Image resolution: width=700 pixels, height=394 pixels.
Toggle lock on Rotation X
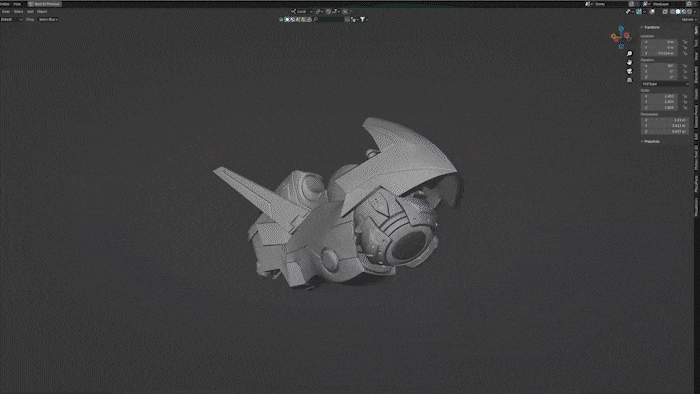coord(685,66)
